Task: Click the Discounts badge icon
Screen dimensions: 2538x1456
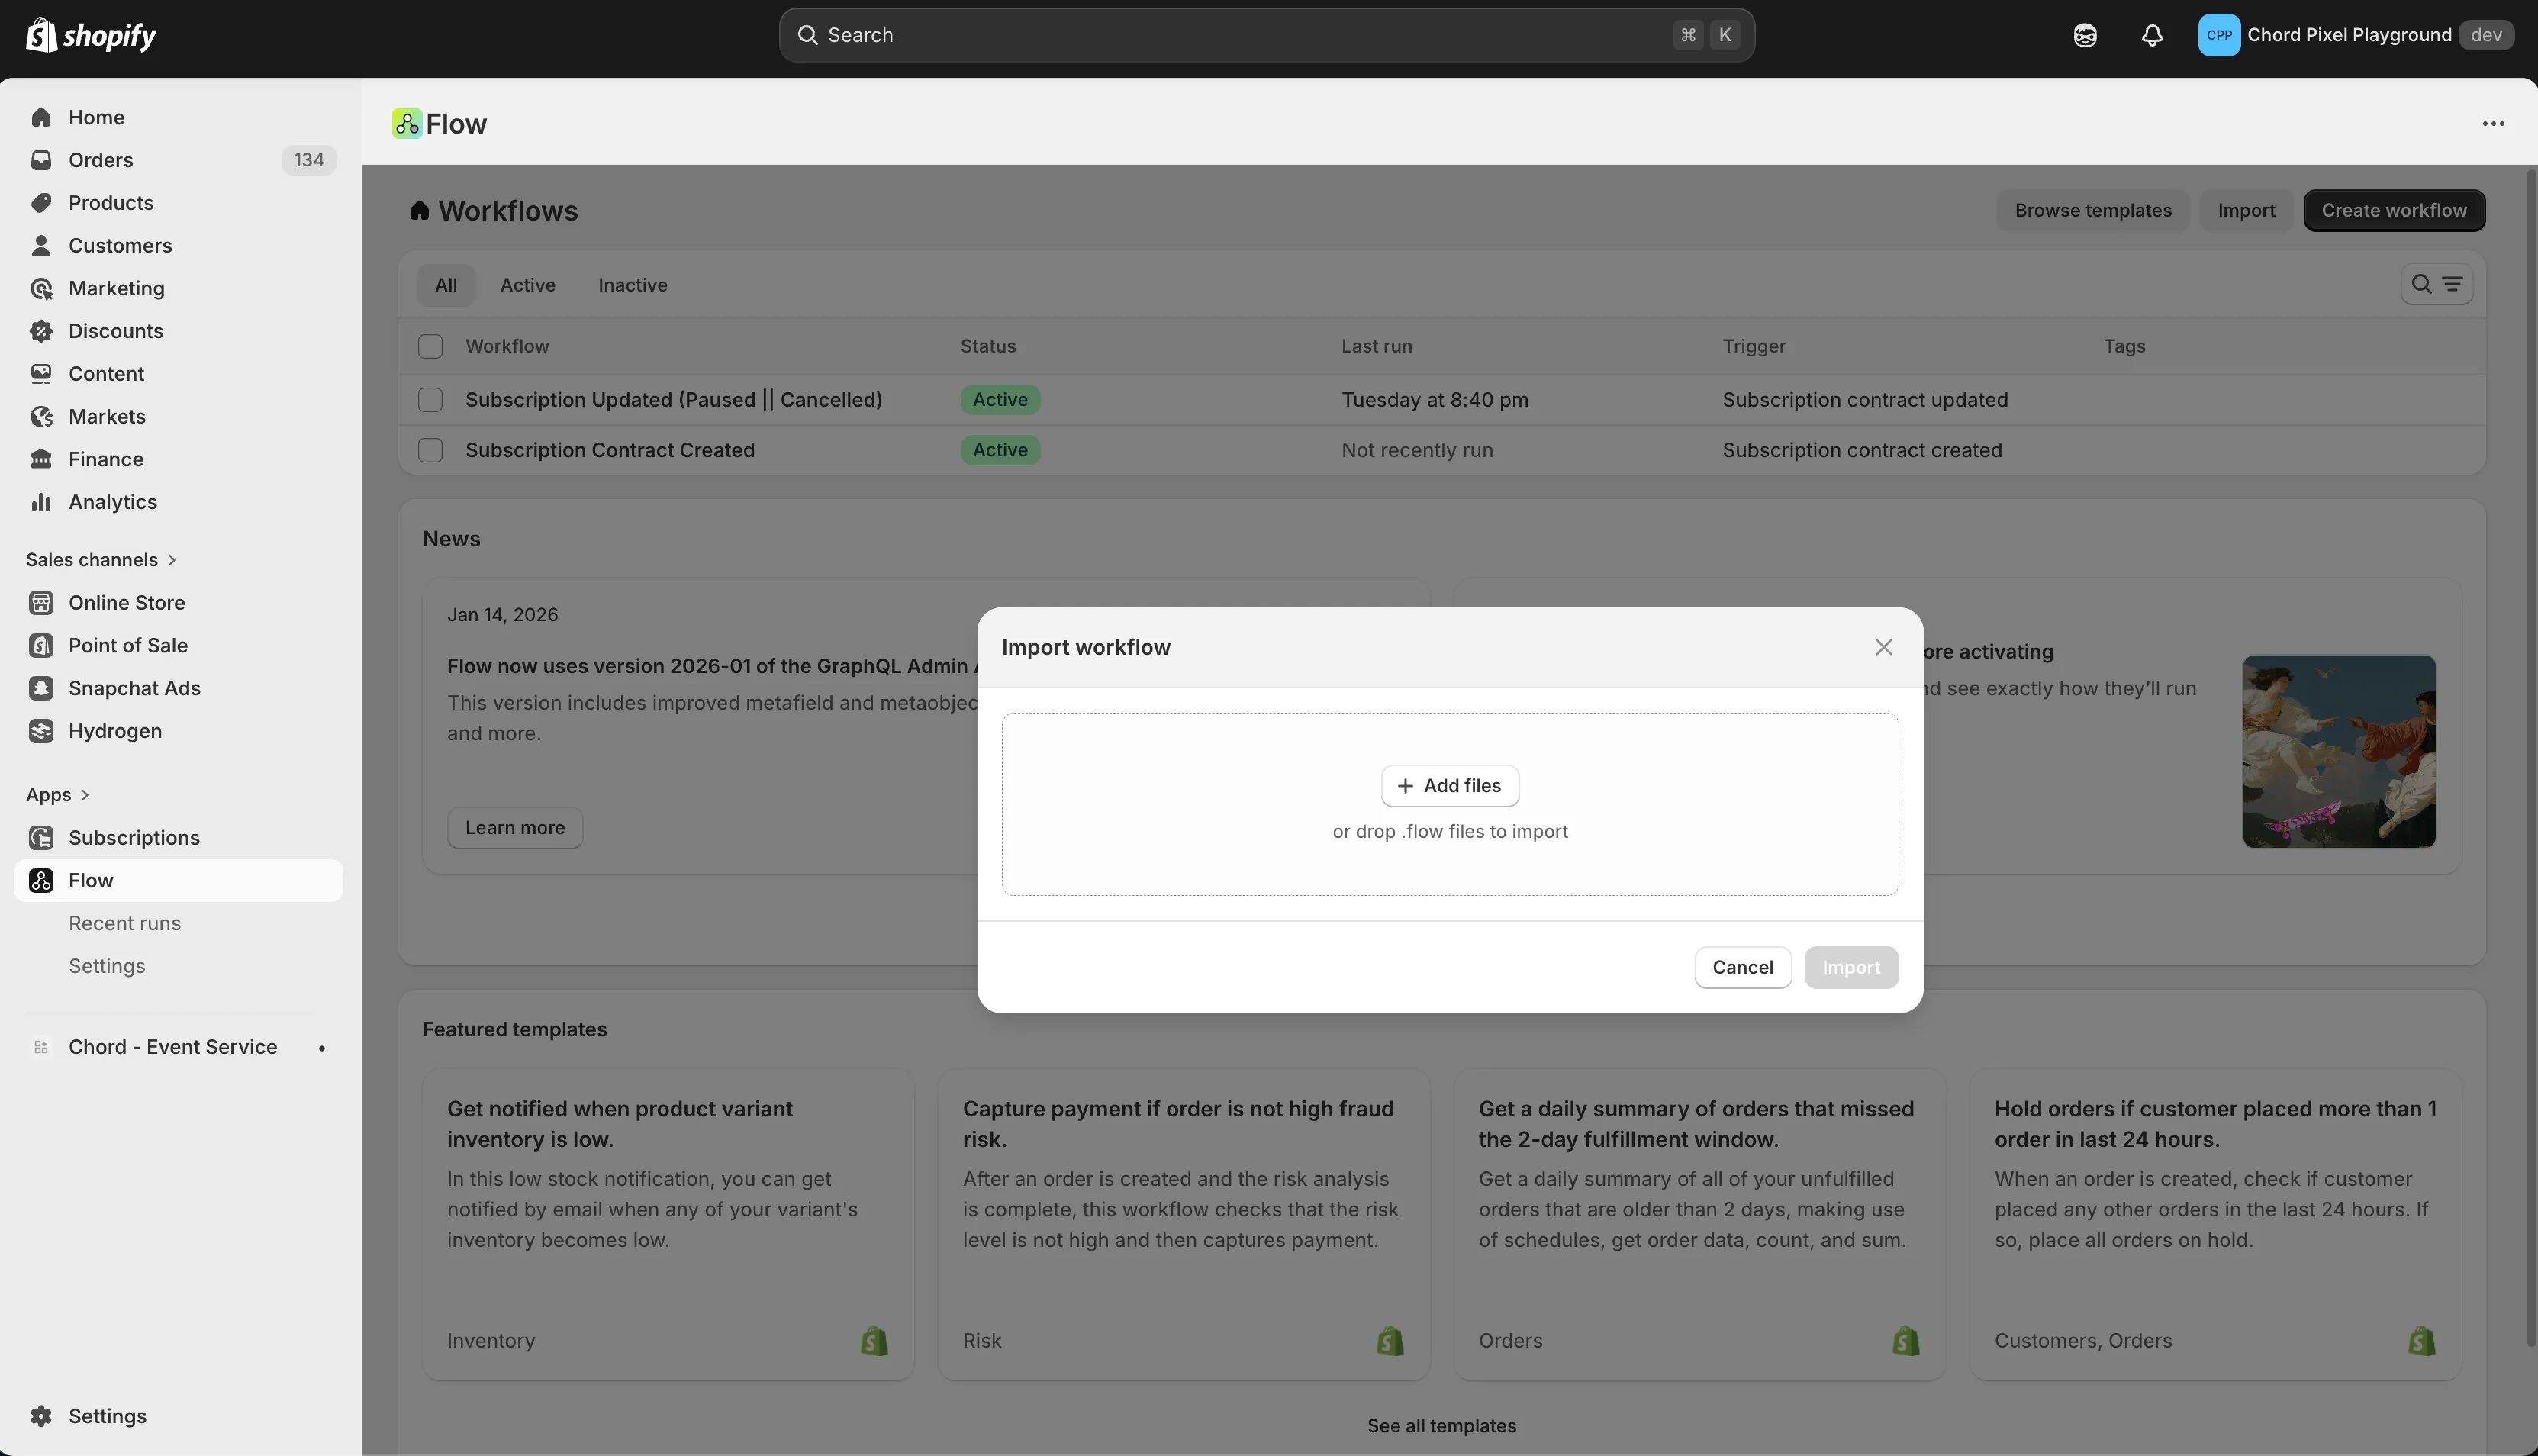Action: 41,331
